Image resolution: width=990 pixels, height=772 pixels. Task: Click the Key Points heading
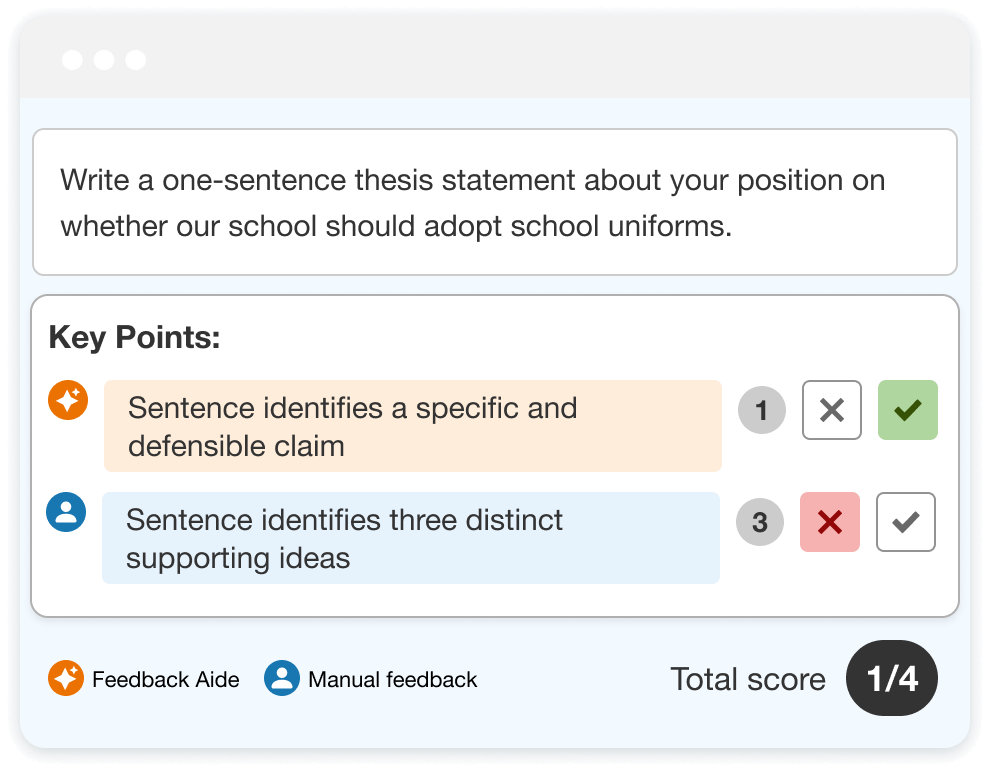[x=134, y=337]
